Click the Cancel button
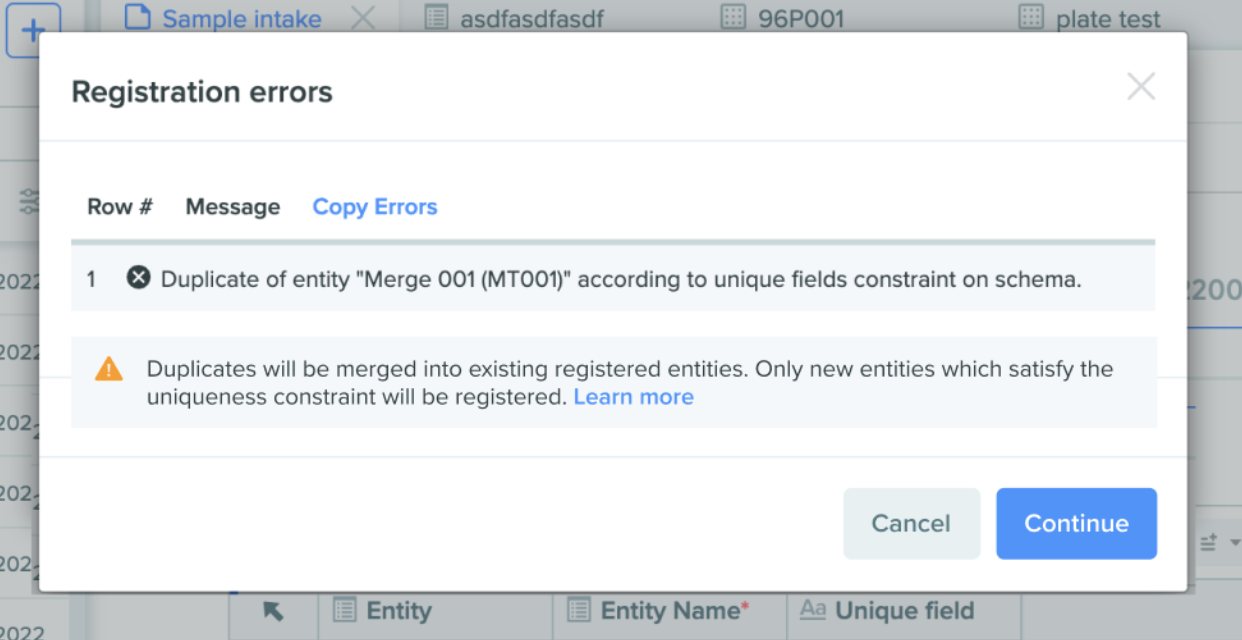Screen dimensions: 1242x640 click(911, 523)
